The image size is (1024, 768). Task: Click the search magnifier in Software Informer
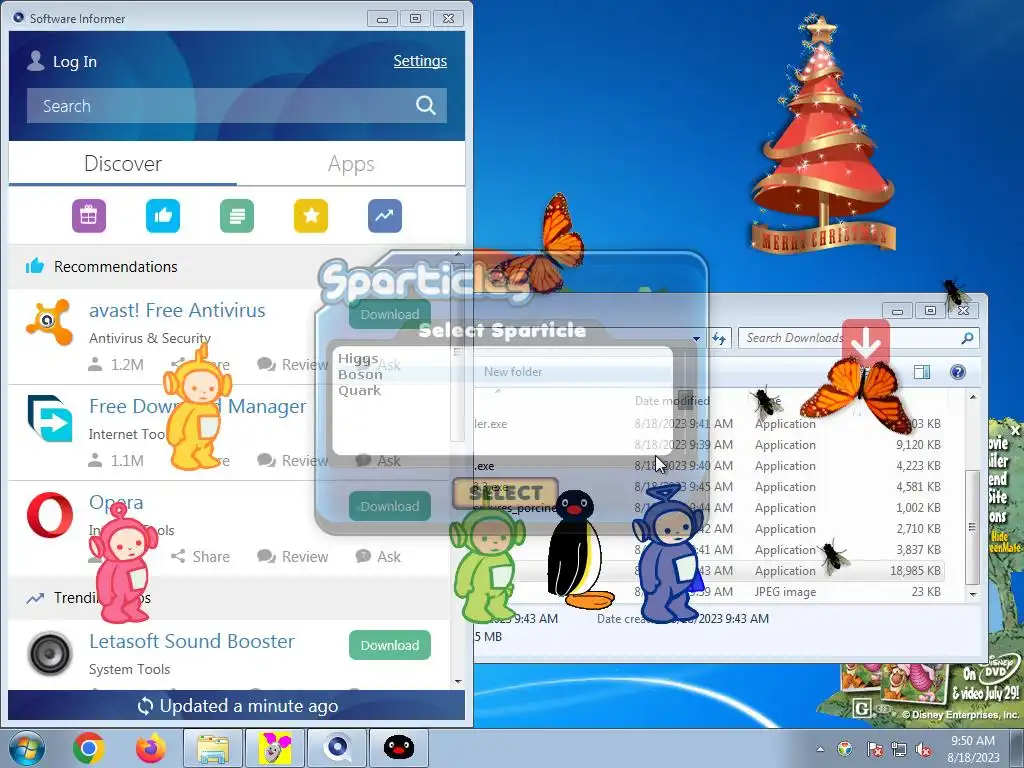426,105
